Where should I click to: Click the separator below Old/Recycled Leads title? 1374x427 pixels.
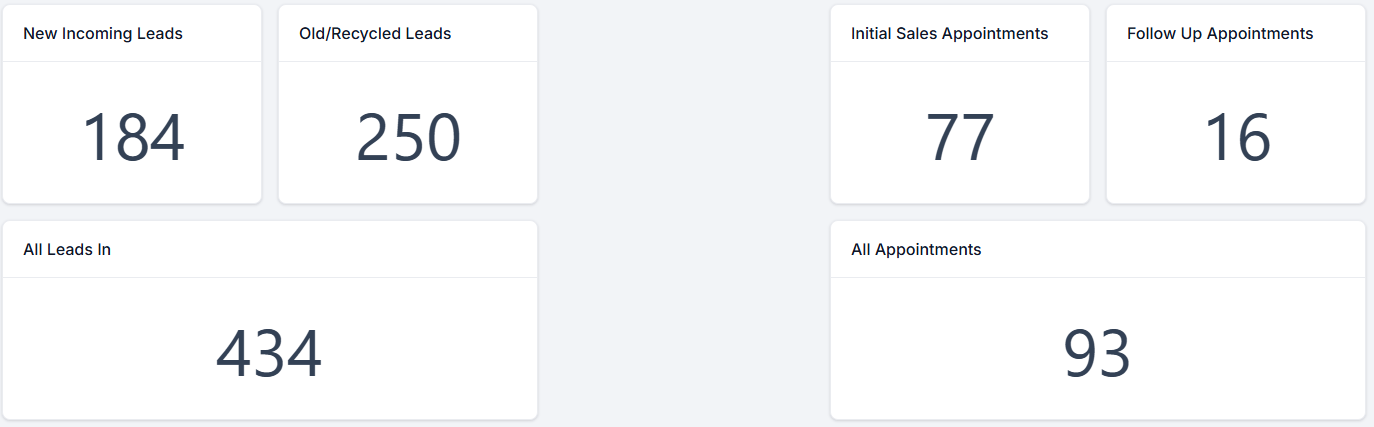[x=408, y=61]
